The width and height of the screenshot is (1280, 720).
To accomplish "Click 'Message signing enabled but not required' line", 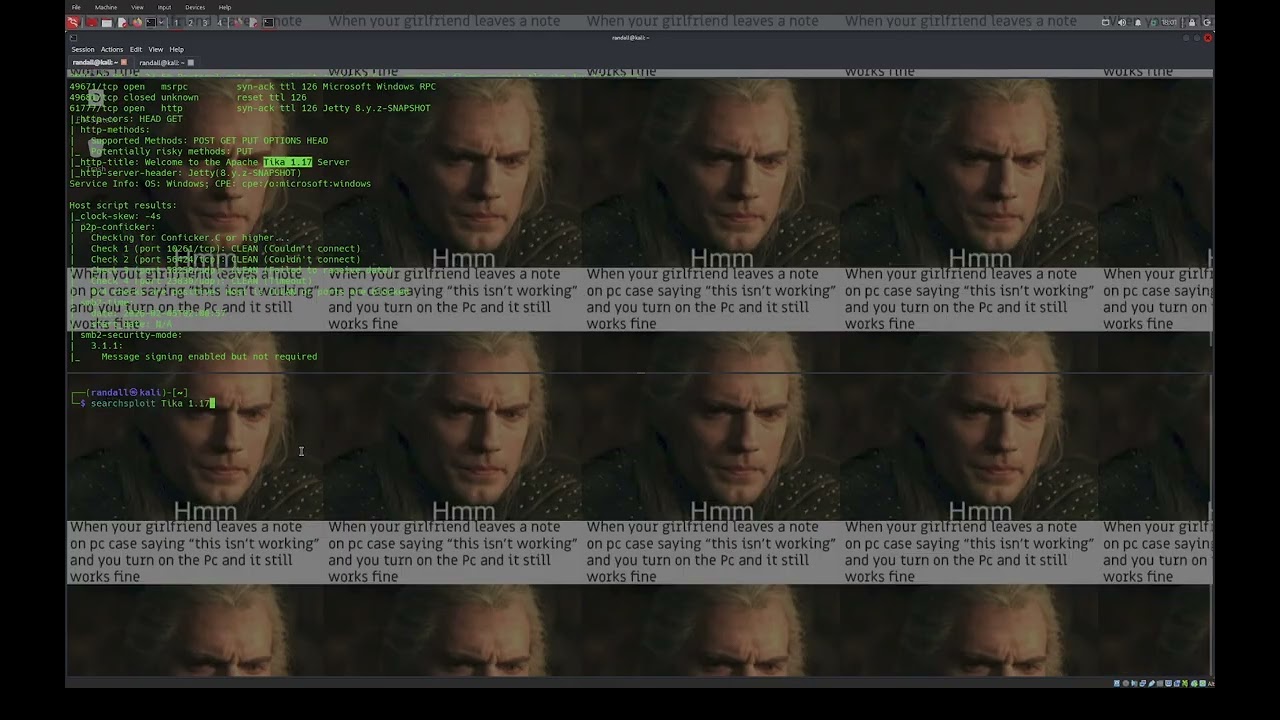I will pos(209,356).
